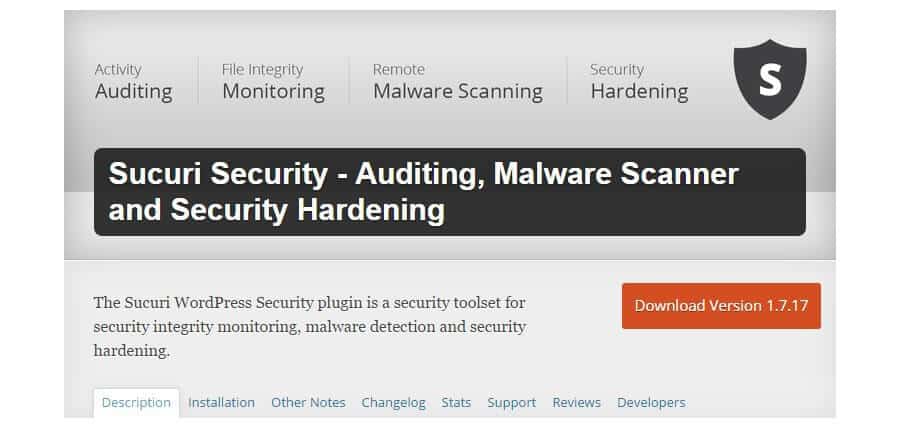The image size is (900, 428).
Task: Click the plugin description paragraph text
Action: click(310, 326)
